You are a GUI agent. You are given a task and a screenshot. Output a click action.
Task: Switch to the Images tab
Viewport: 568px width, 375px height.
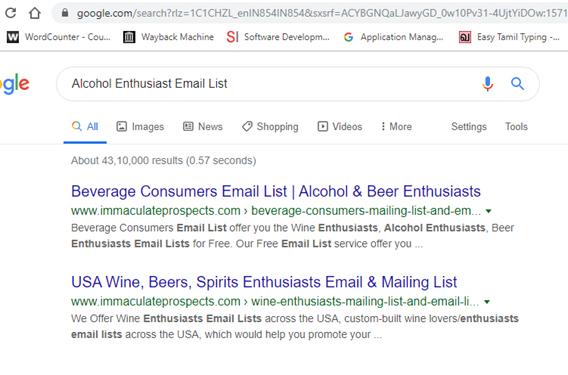[140, 126]
